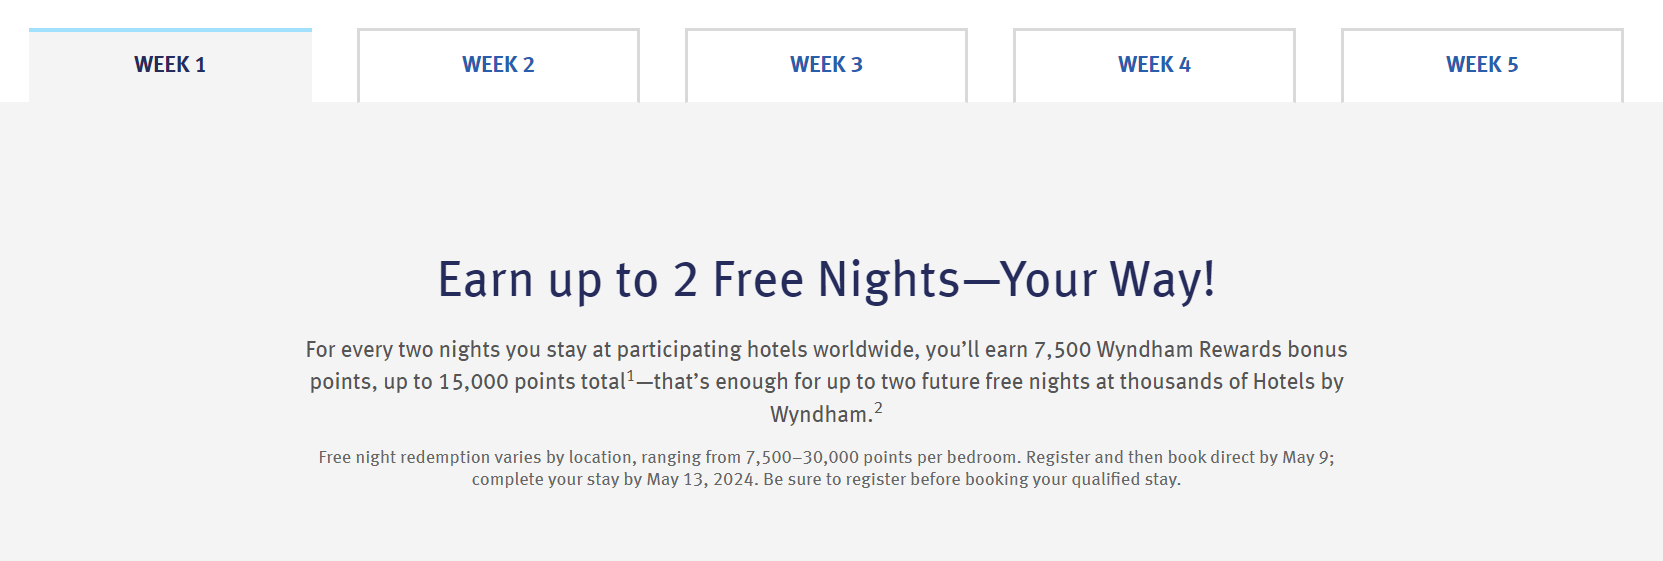Click "Be sure to register before booking" sentence

tap(971, 479)
